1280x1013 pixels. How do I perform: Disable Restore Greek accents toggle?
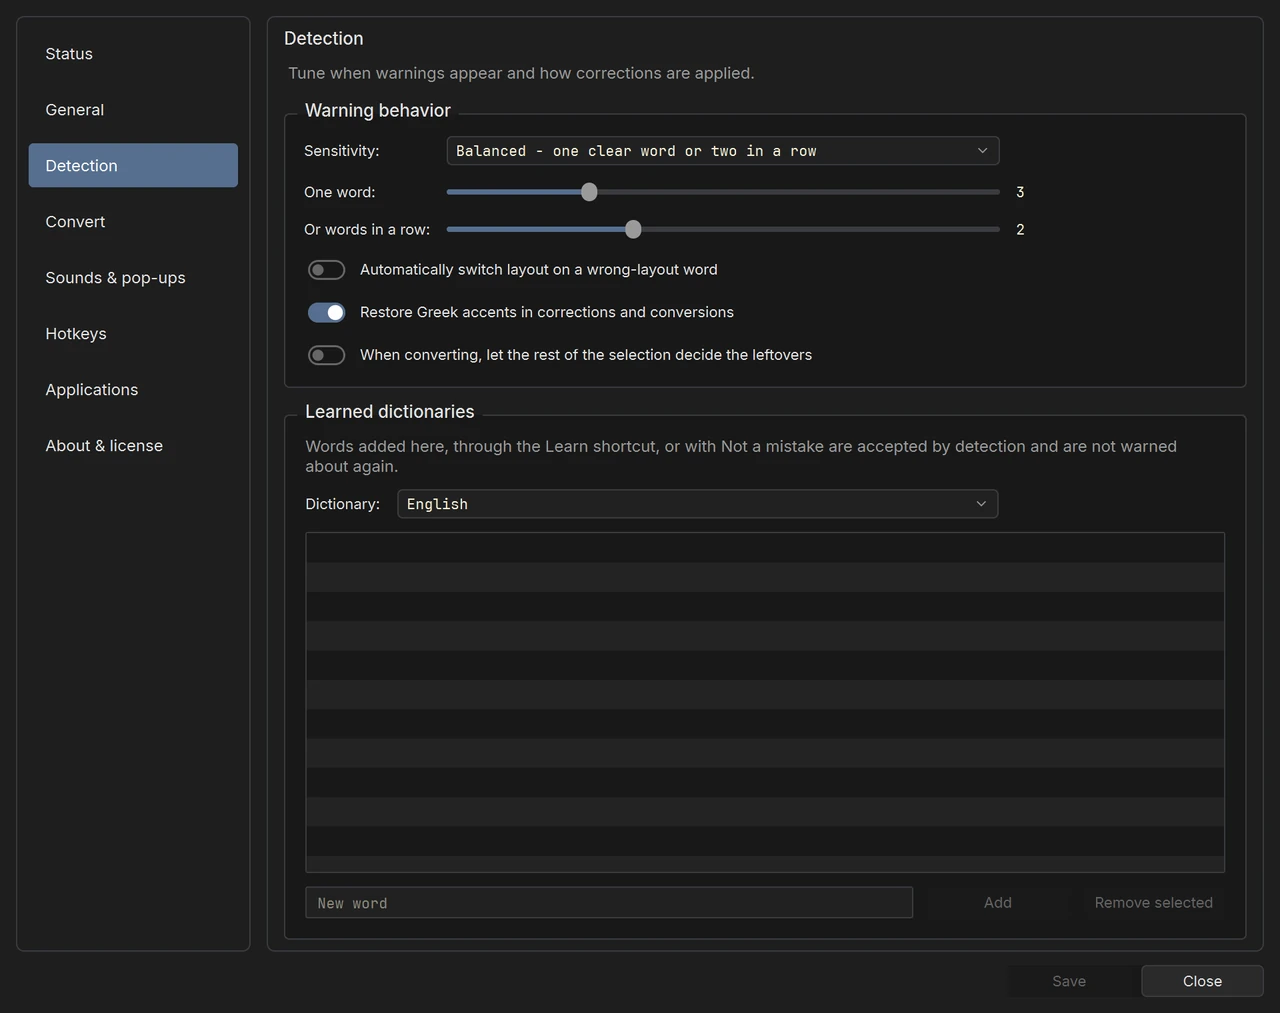pos(326,313)
